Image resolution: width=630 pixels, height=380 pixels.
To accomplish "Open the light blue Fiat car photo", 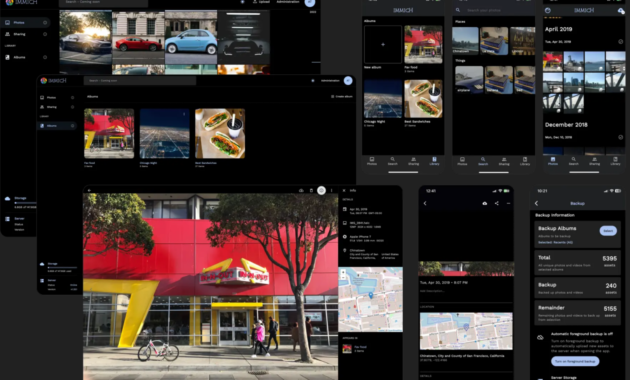I will pyautogui.click(x=191, y=37).
